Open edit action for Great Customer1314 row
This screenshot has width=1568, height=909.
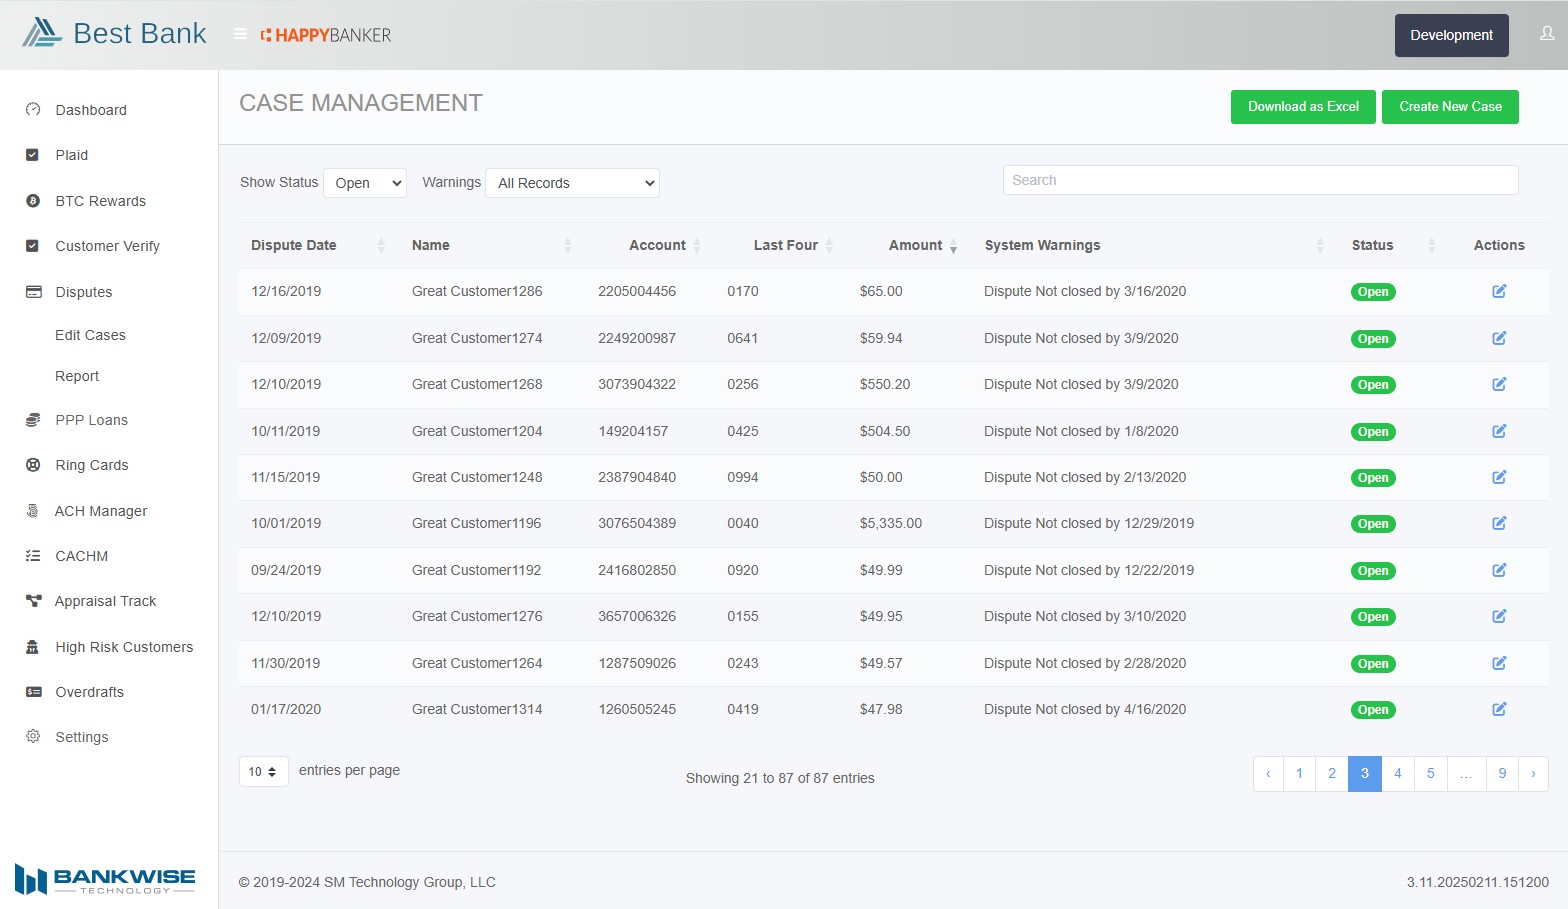coord(1499,709)
